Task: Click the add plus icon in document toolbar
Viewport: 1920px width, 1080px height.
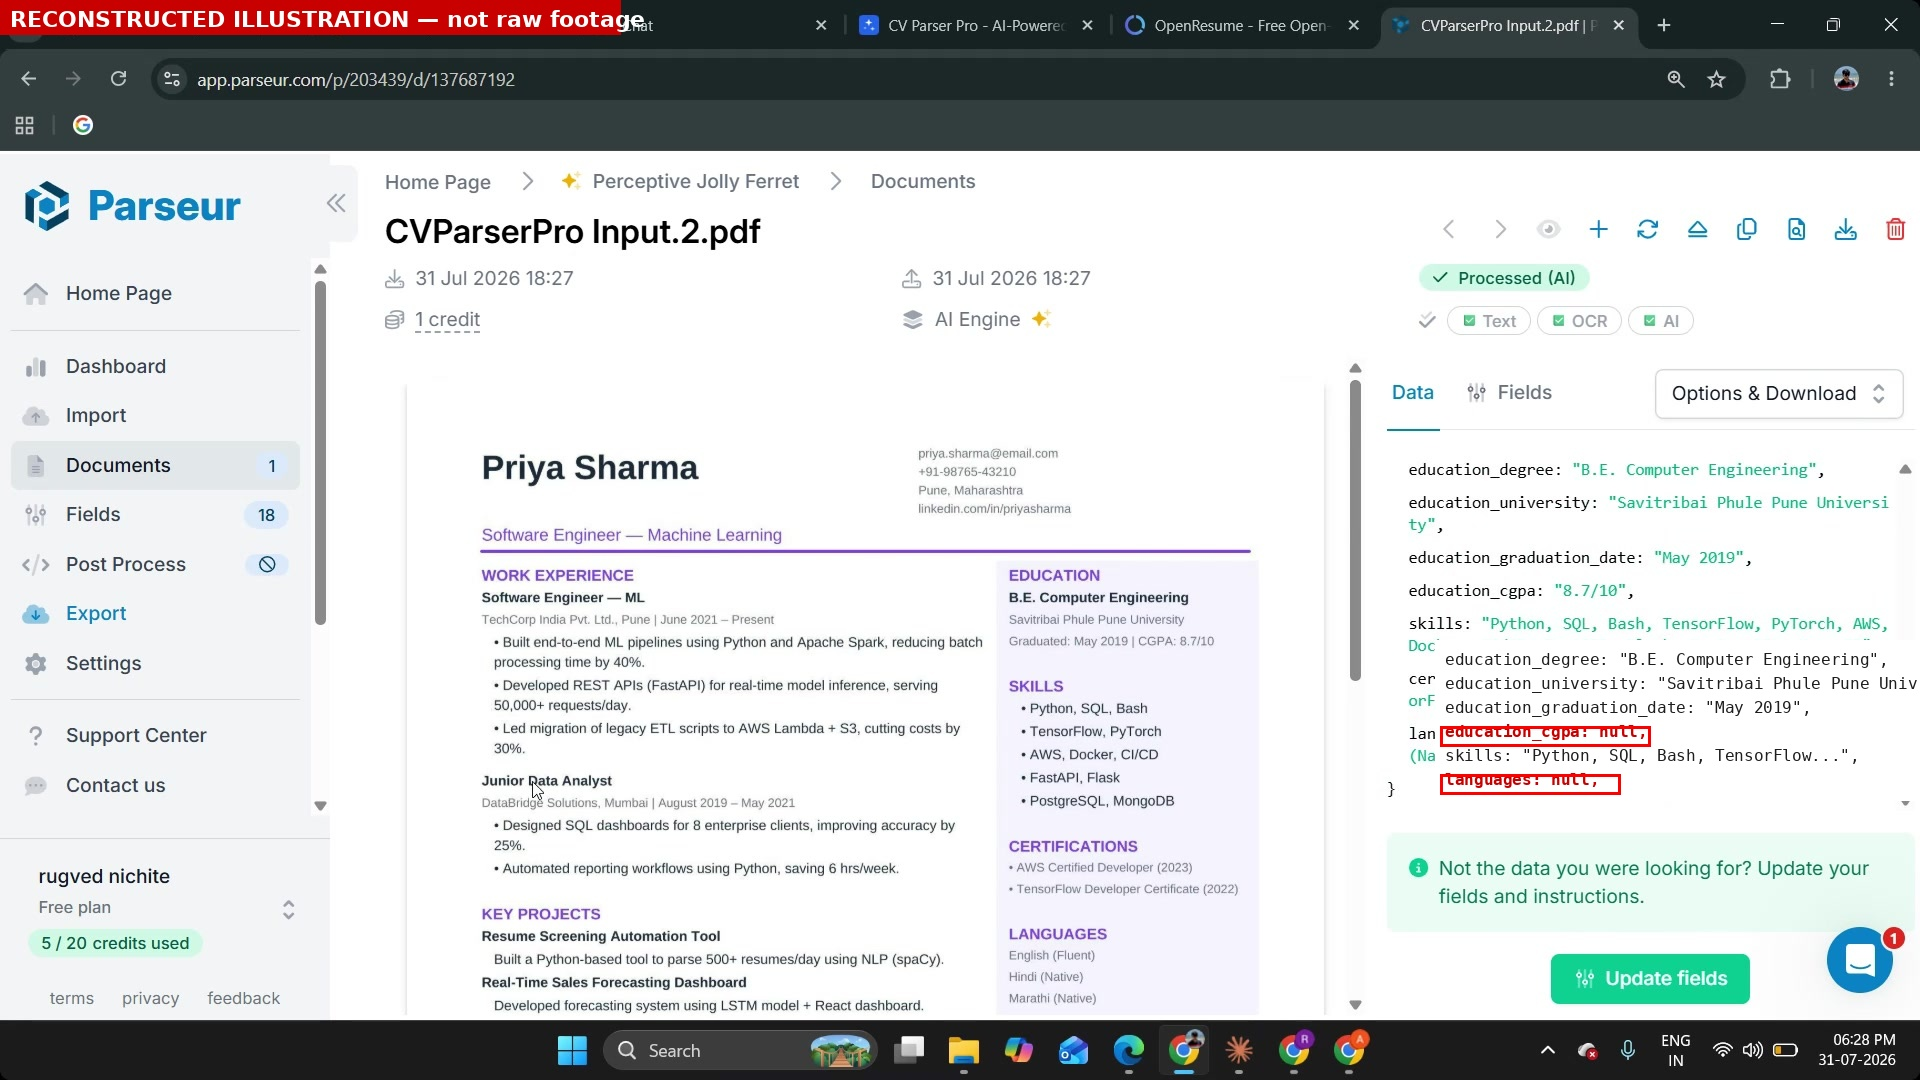Action: tap(1599, 230)
